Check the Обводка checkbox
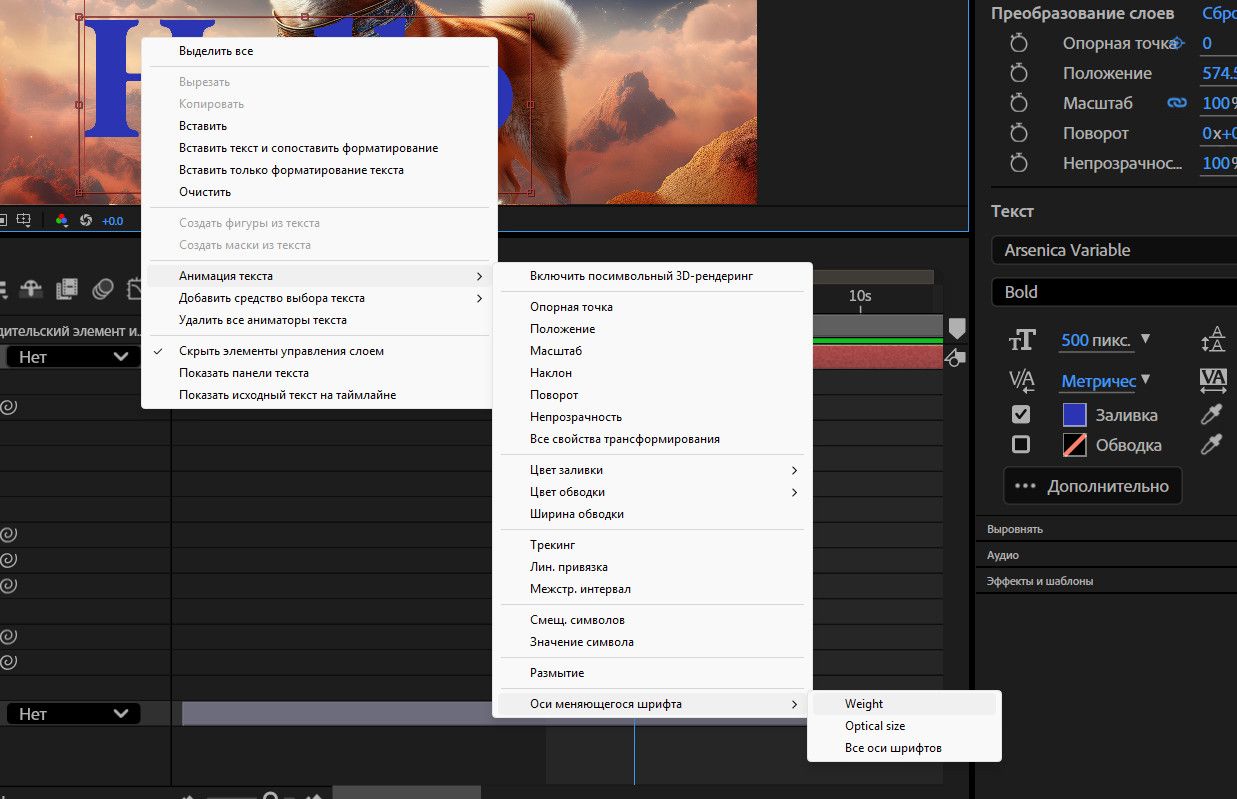1237x799 pixels. tap(1021, 444)
